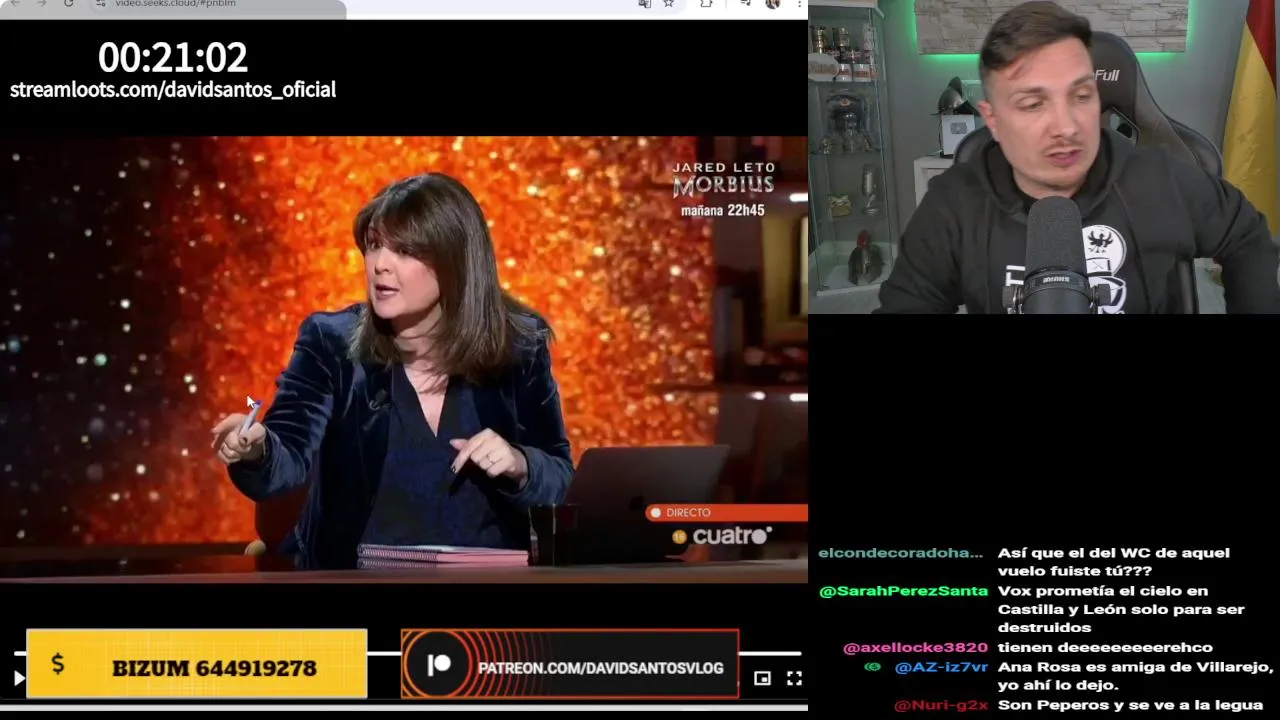Click chat username @AZ-iz7vr
Image resolution: width=1280 pixels, height=720 pixels.
tap(941, 667)
